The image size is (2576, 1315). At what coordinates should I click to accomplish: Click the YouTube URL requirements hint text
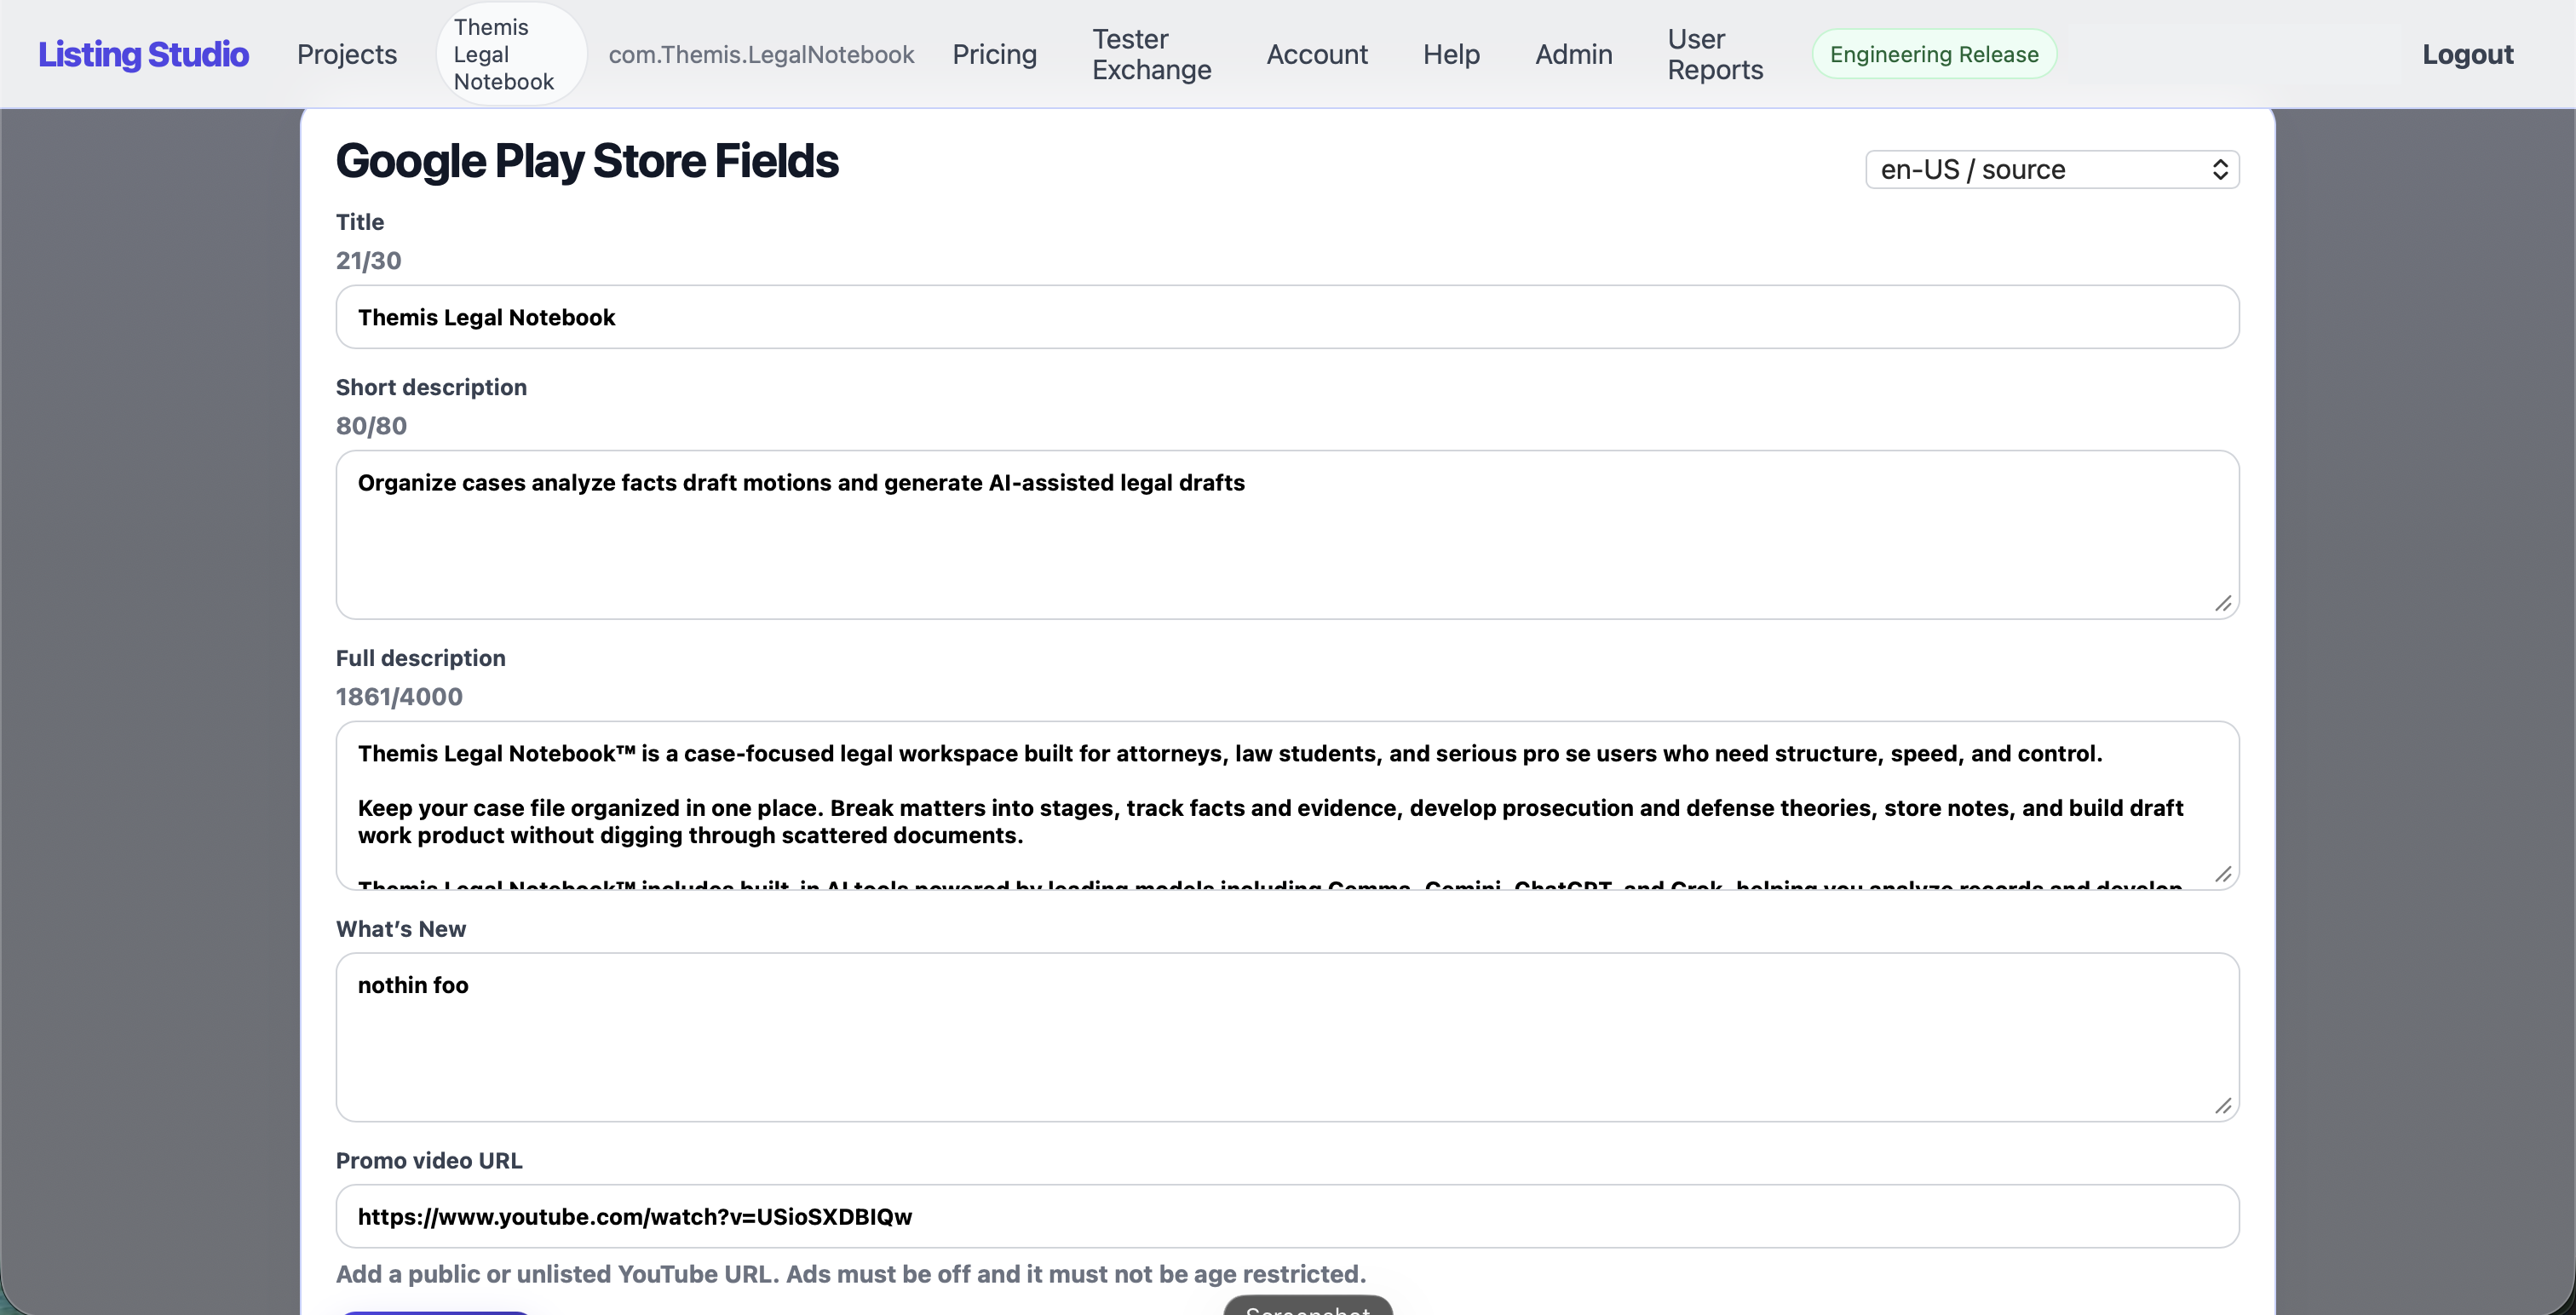(850, 1274)
